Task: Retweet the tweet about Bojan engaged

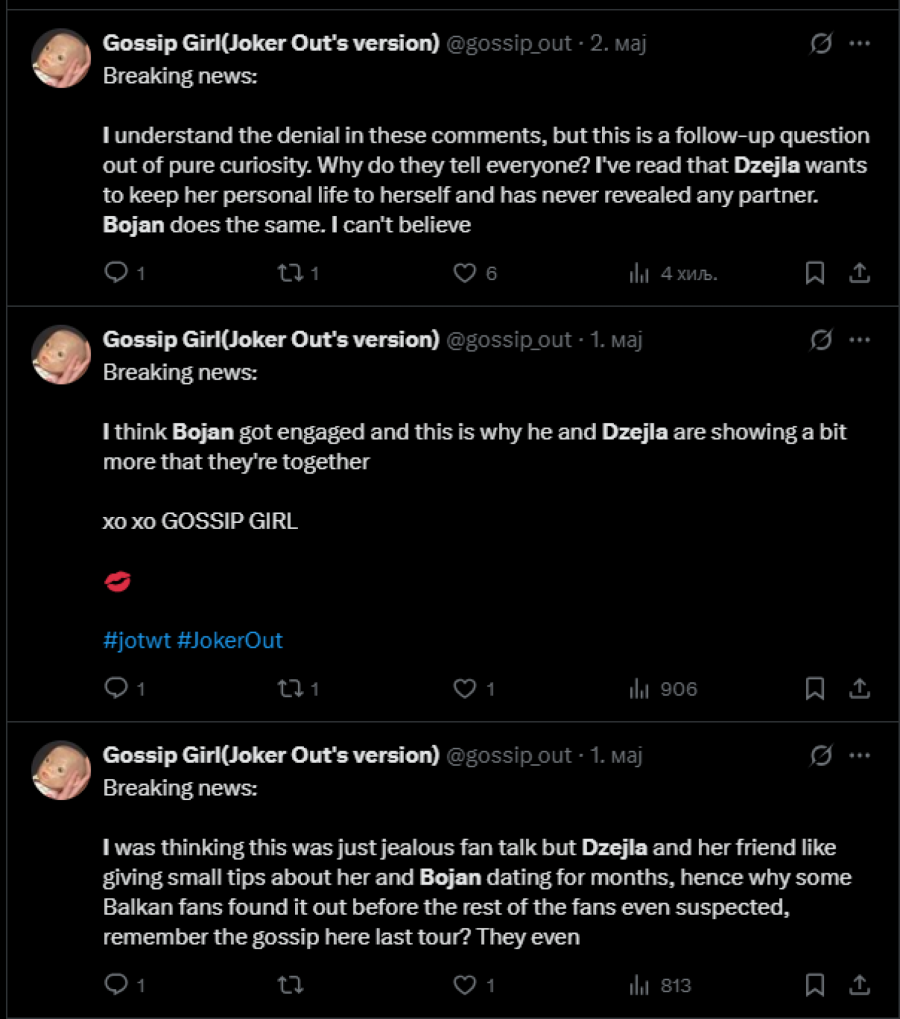Action: coord(290,689)
